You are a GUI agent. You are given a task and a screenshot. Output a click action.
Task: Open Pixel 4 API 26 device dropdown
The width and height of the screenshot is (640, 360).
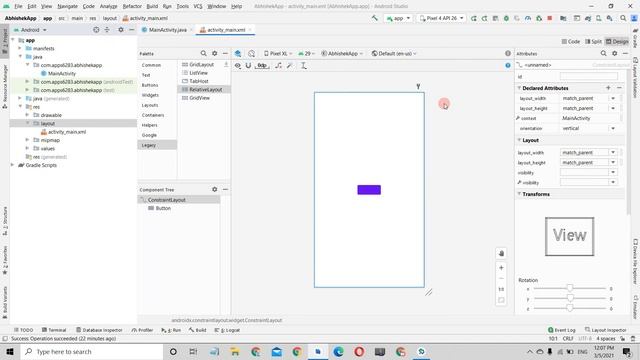[441, 18]
